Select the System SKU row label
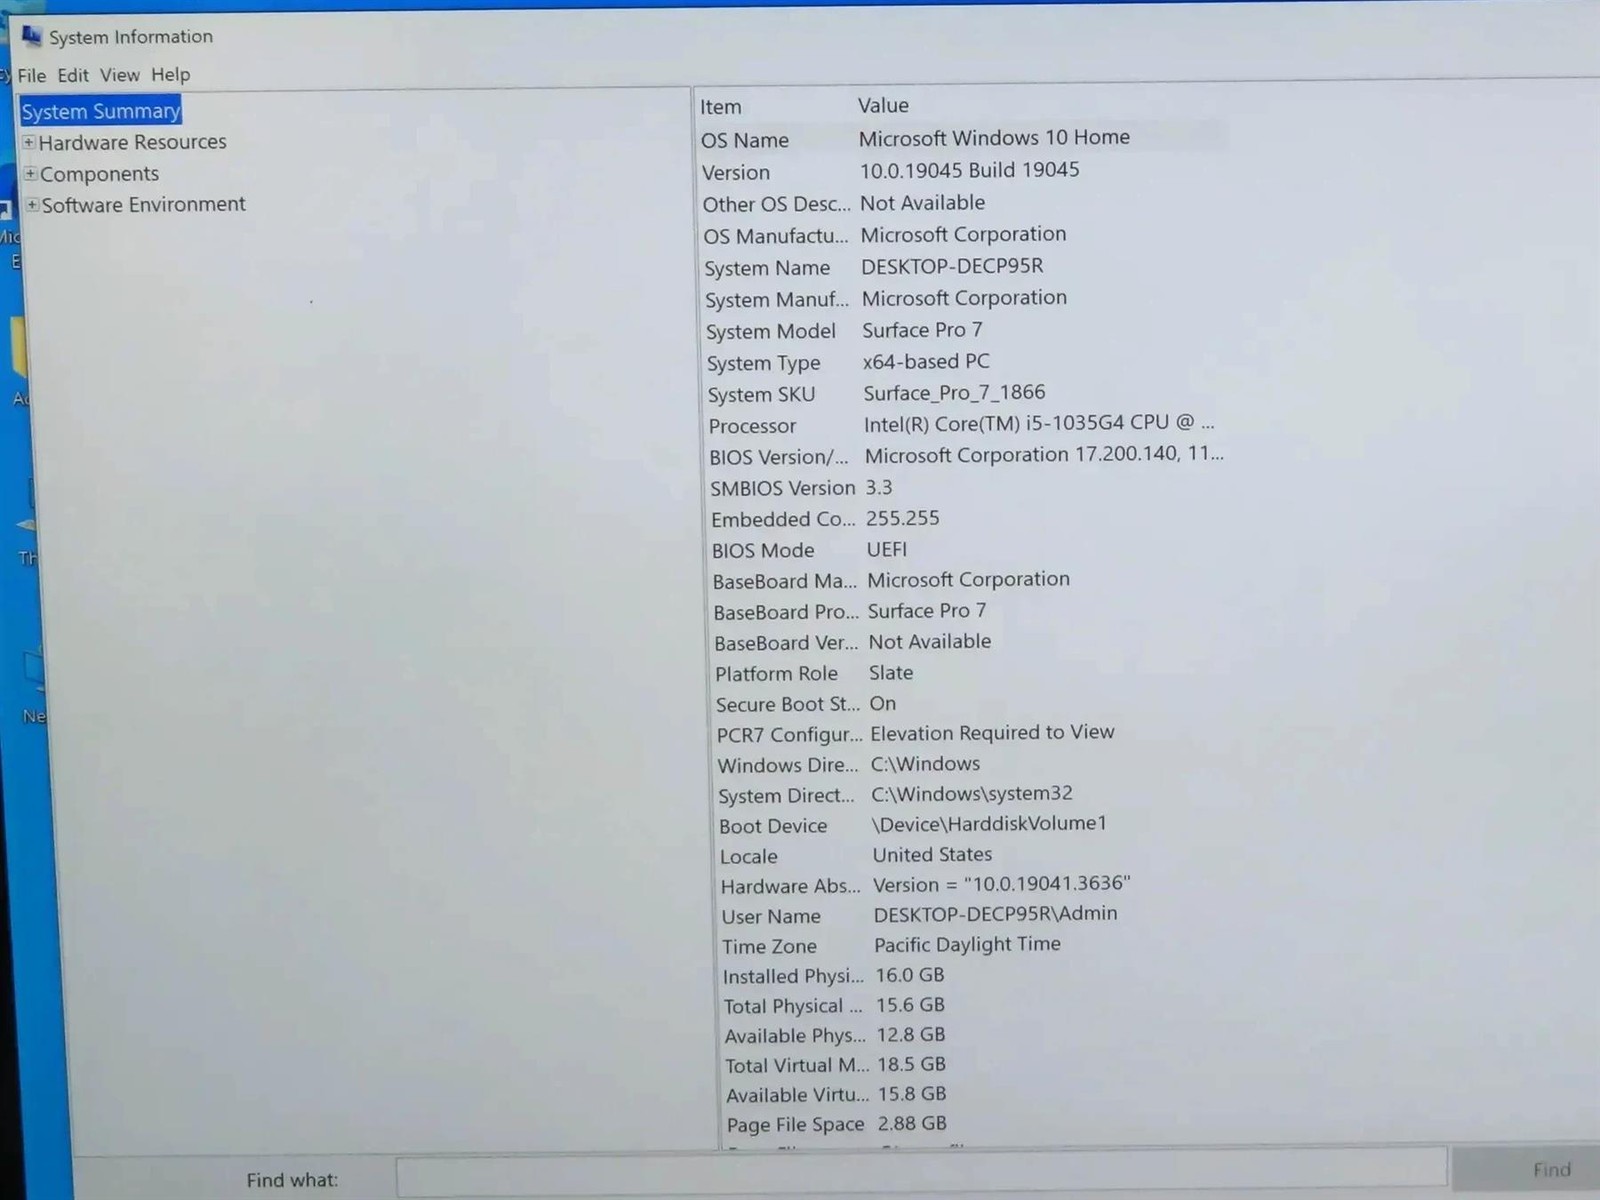The image size is (1600, 1200). coord(761,394)
